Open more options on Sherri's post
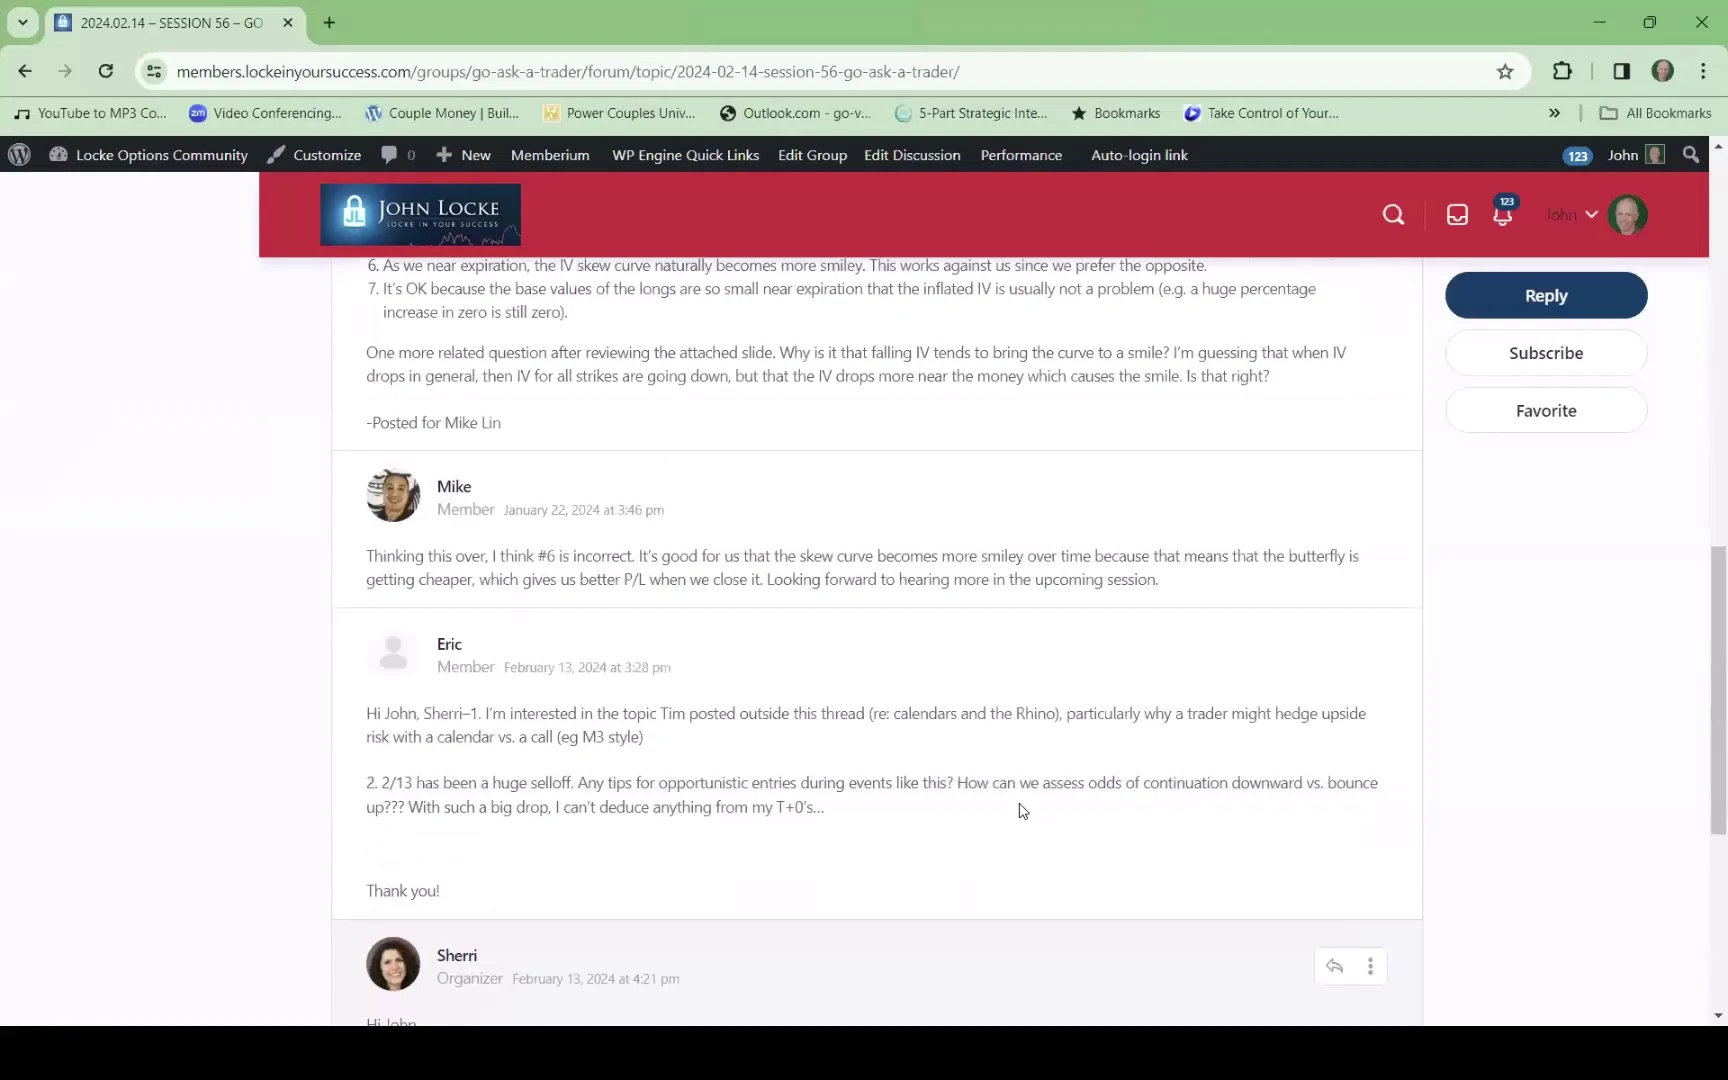1728x1080 pixels. click(x=1370, y=966)
